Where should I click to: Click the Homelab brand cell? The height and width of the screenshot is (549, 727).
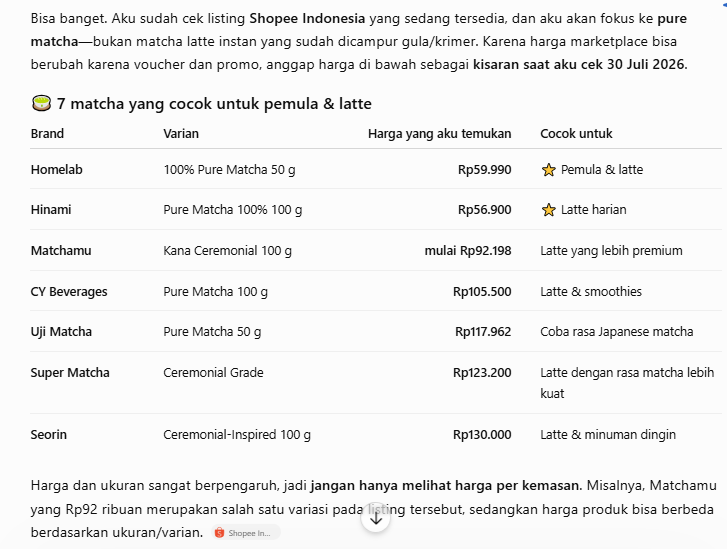click(x=57, y=170)
